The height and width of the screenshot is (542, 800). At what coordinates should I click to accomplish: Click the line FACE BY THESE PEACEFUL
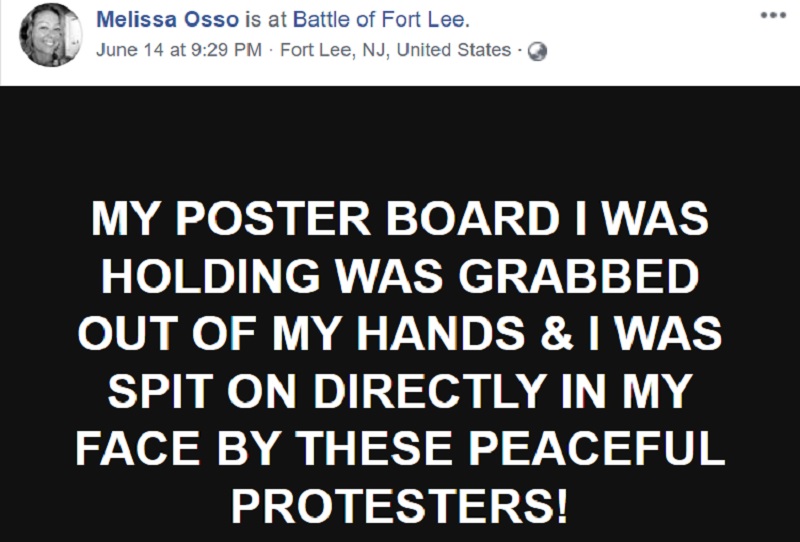(400, 448)
